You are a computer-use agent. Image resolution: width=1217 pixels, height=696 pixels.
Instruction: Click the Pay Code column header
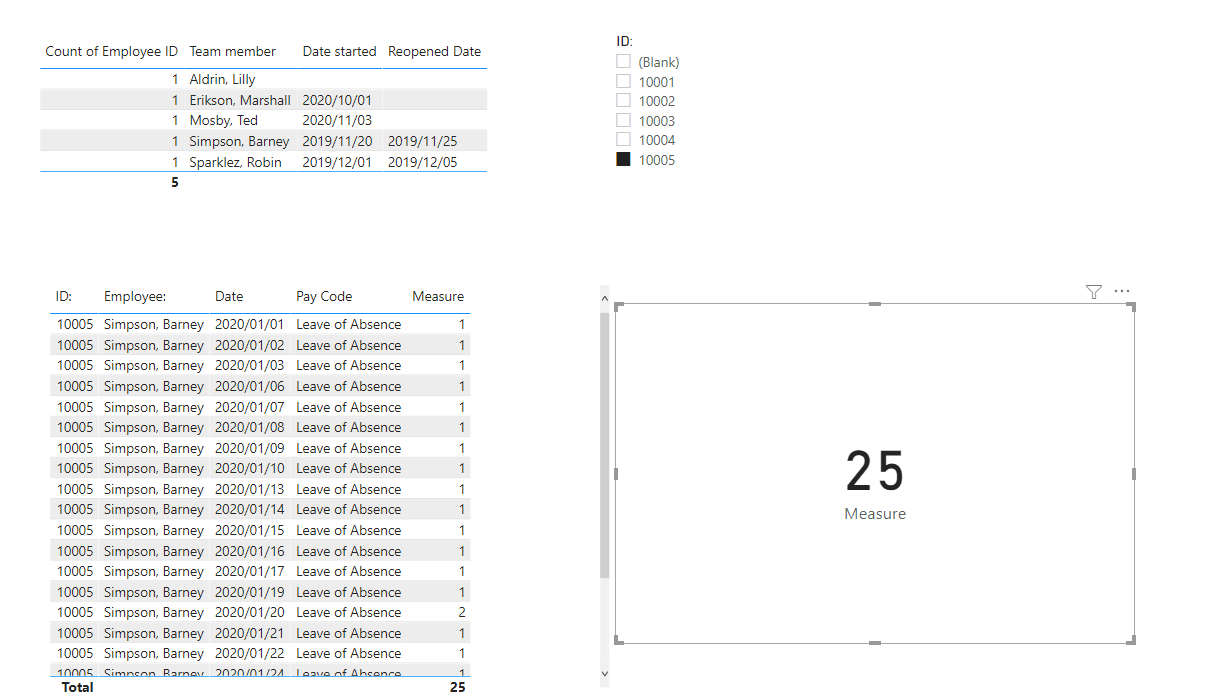(x=324, y=296)
